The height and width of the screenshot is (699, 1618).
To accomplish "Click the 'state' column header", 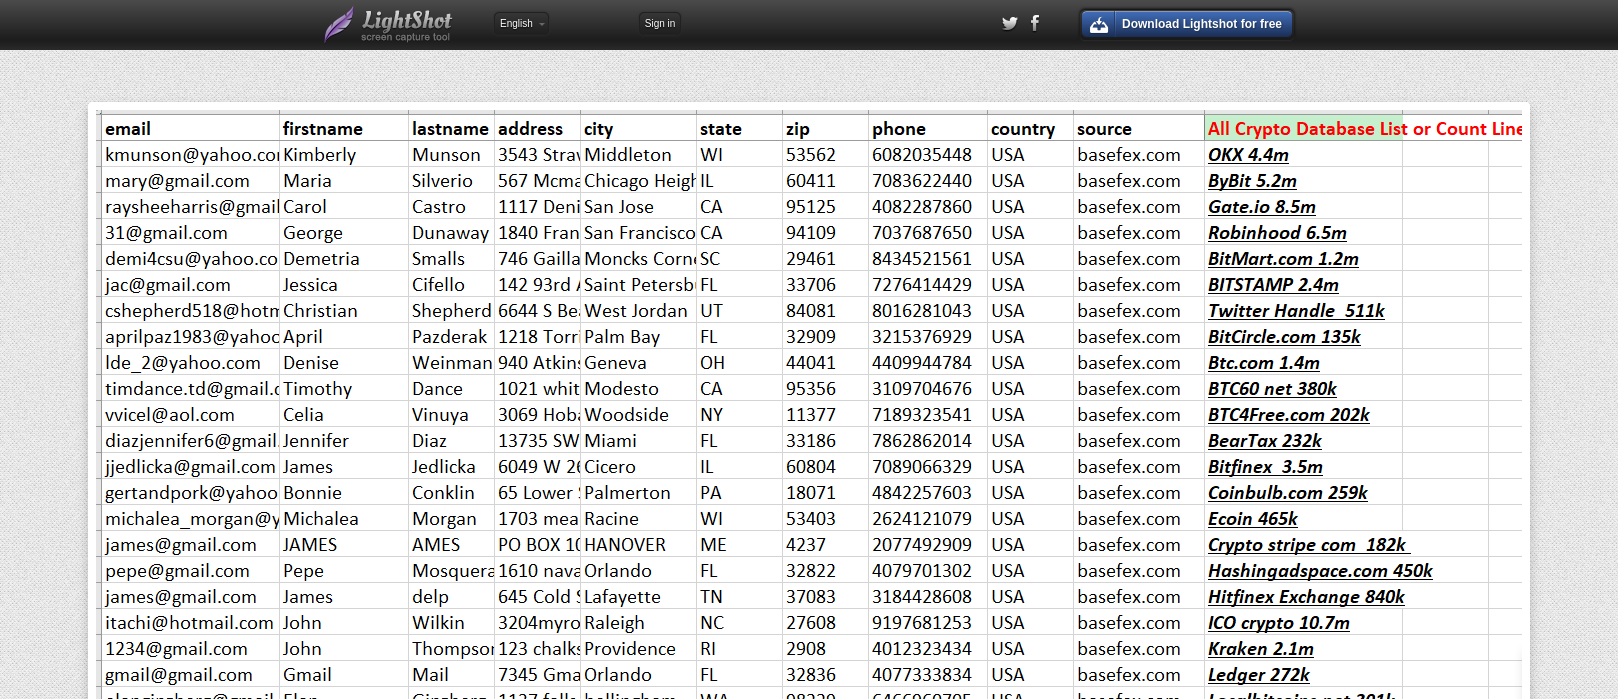I will click(740, 129).
